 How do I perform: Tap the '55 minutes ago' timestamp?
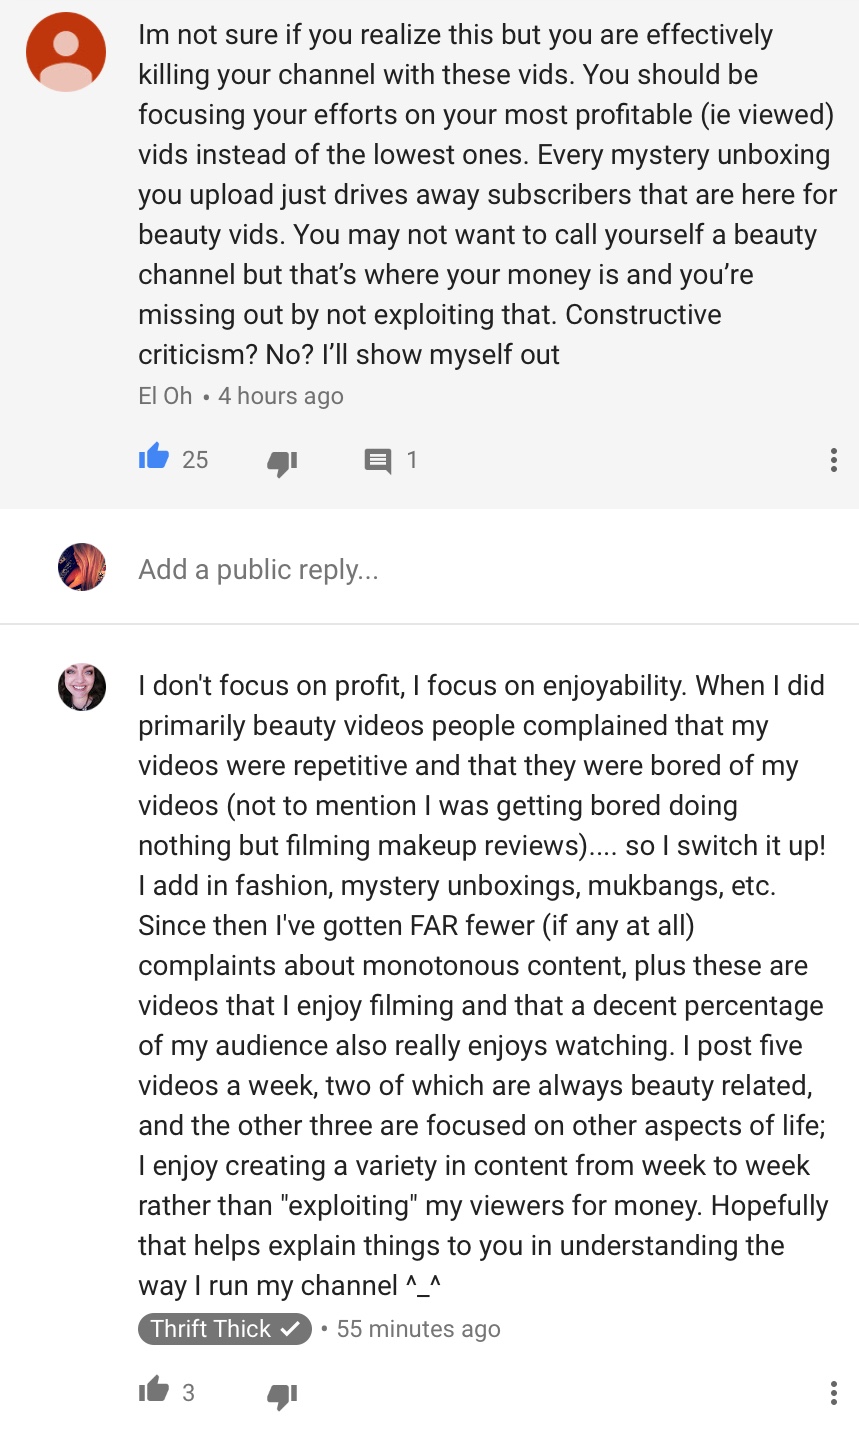(418, 1329)
